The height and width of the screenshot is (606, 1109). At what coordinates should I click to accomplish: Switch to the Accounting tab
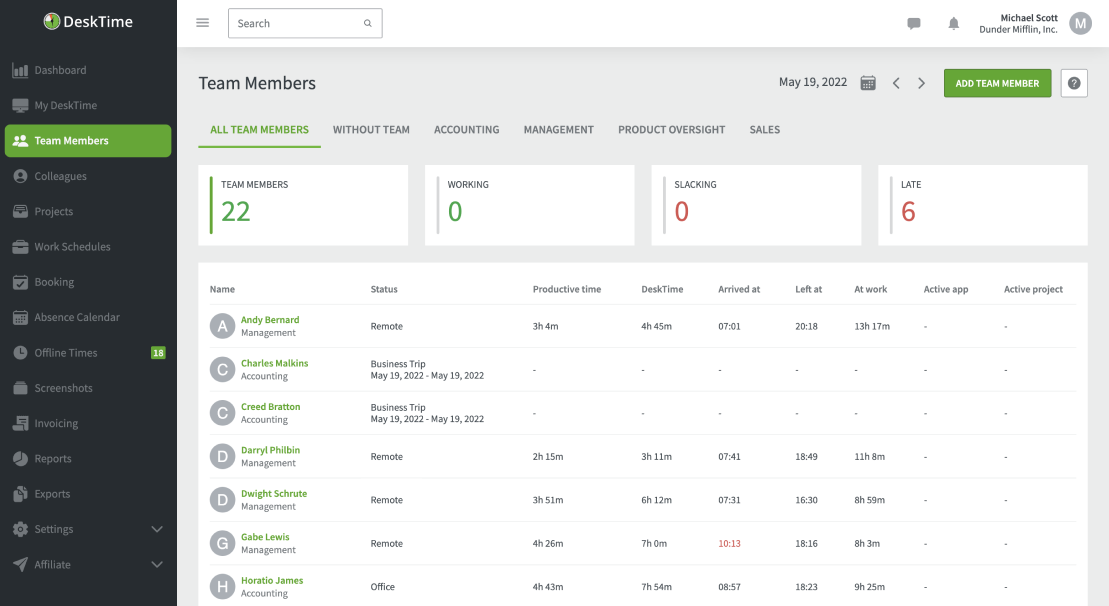(465, 129)
